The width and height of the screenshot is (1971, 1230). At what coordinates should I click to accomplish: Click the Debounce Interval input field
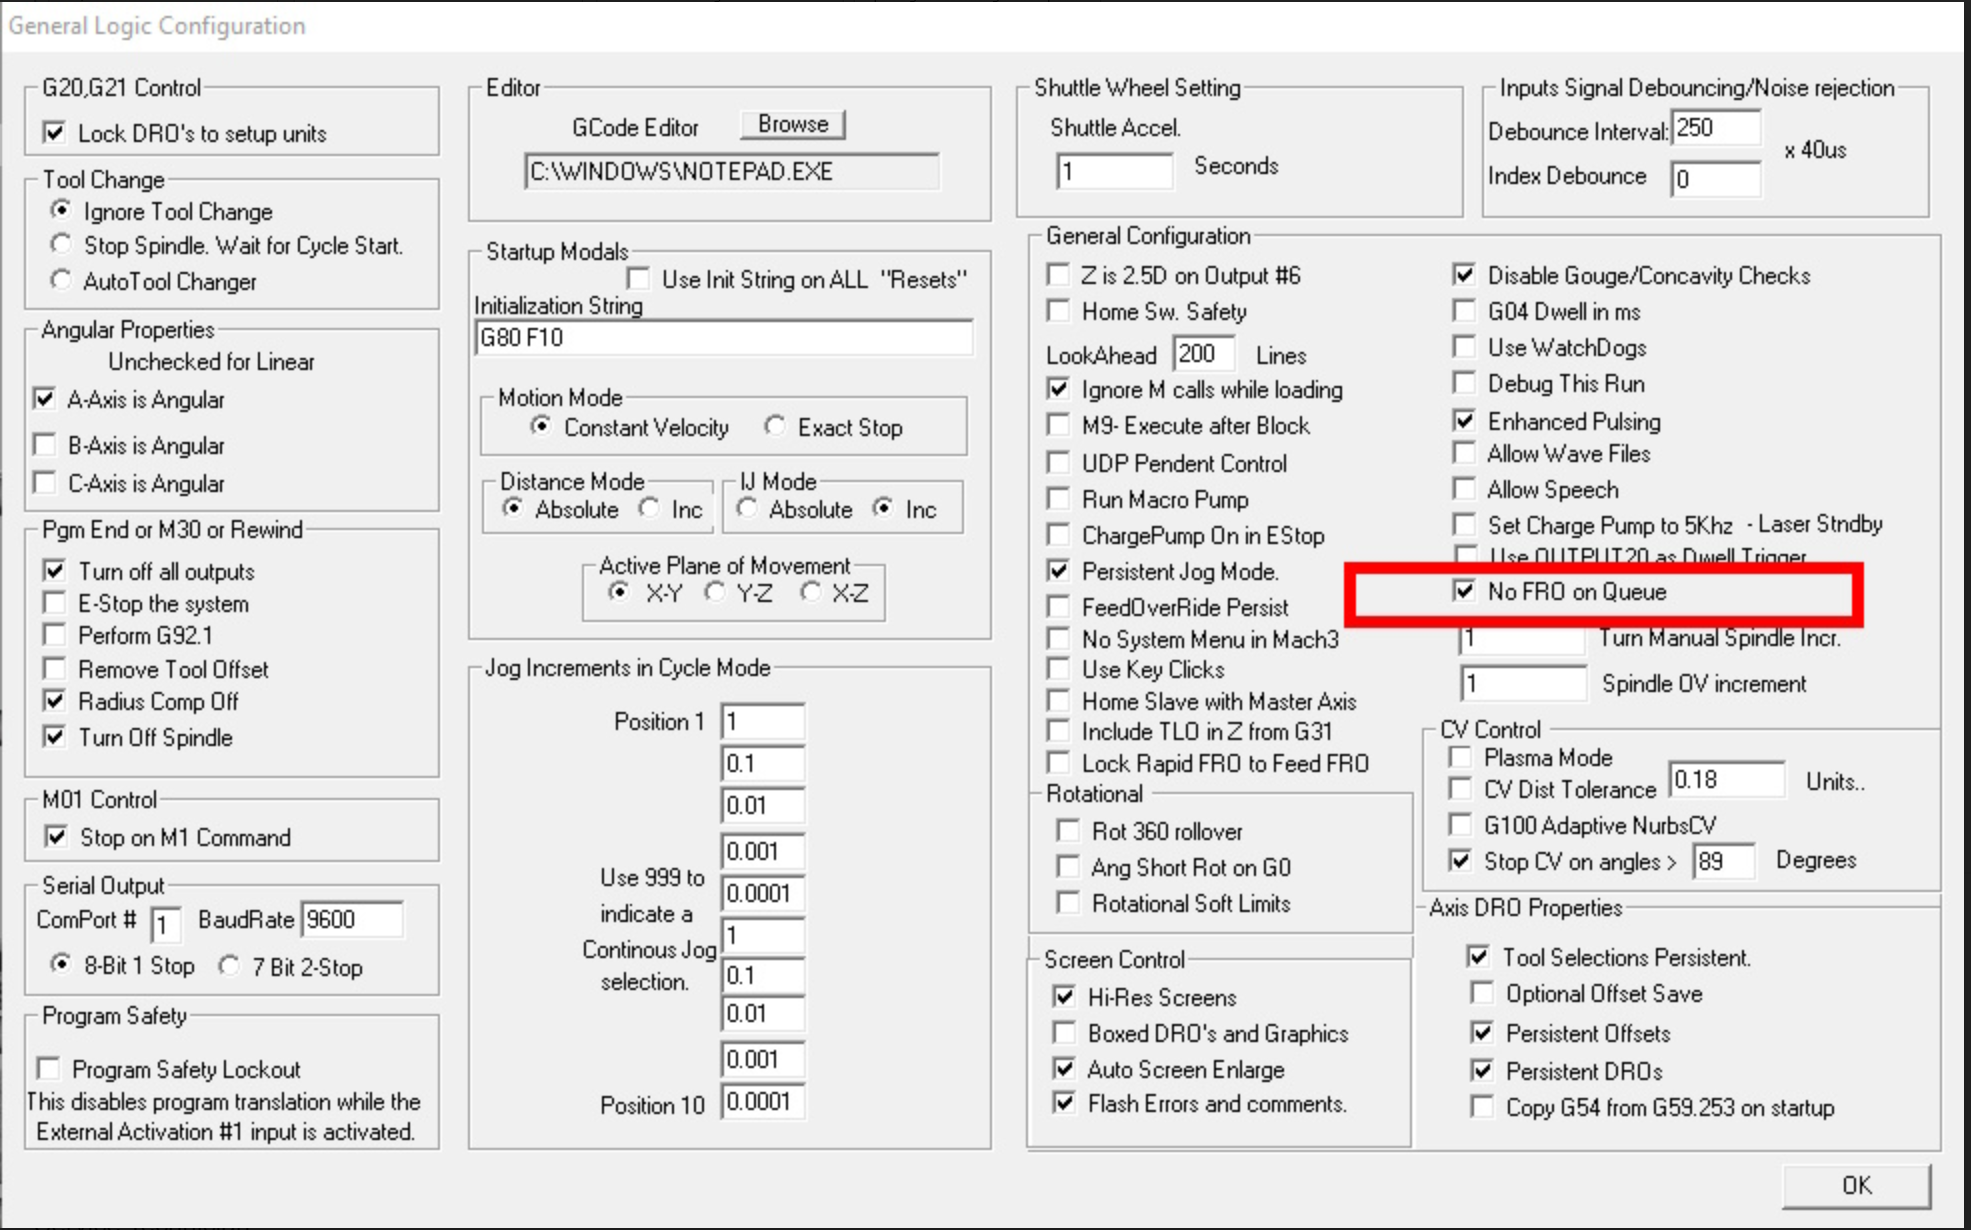[x=1714, y=128]
